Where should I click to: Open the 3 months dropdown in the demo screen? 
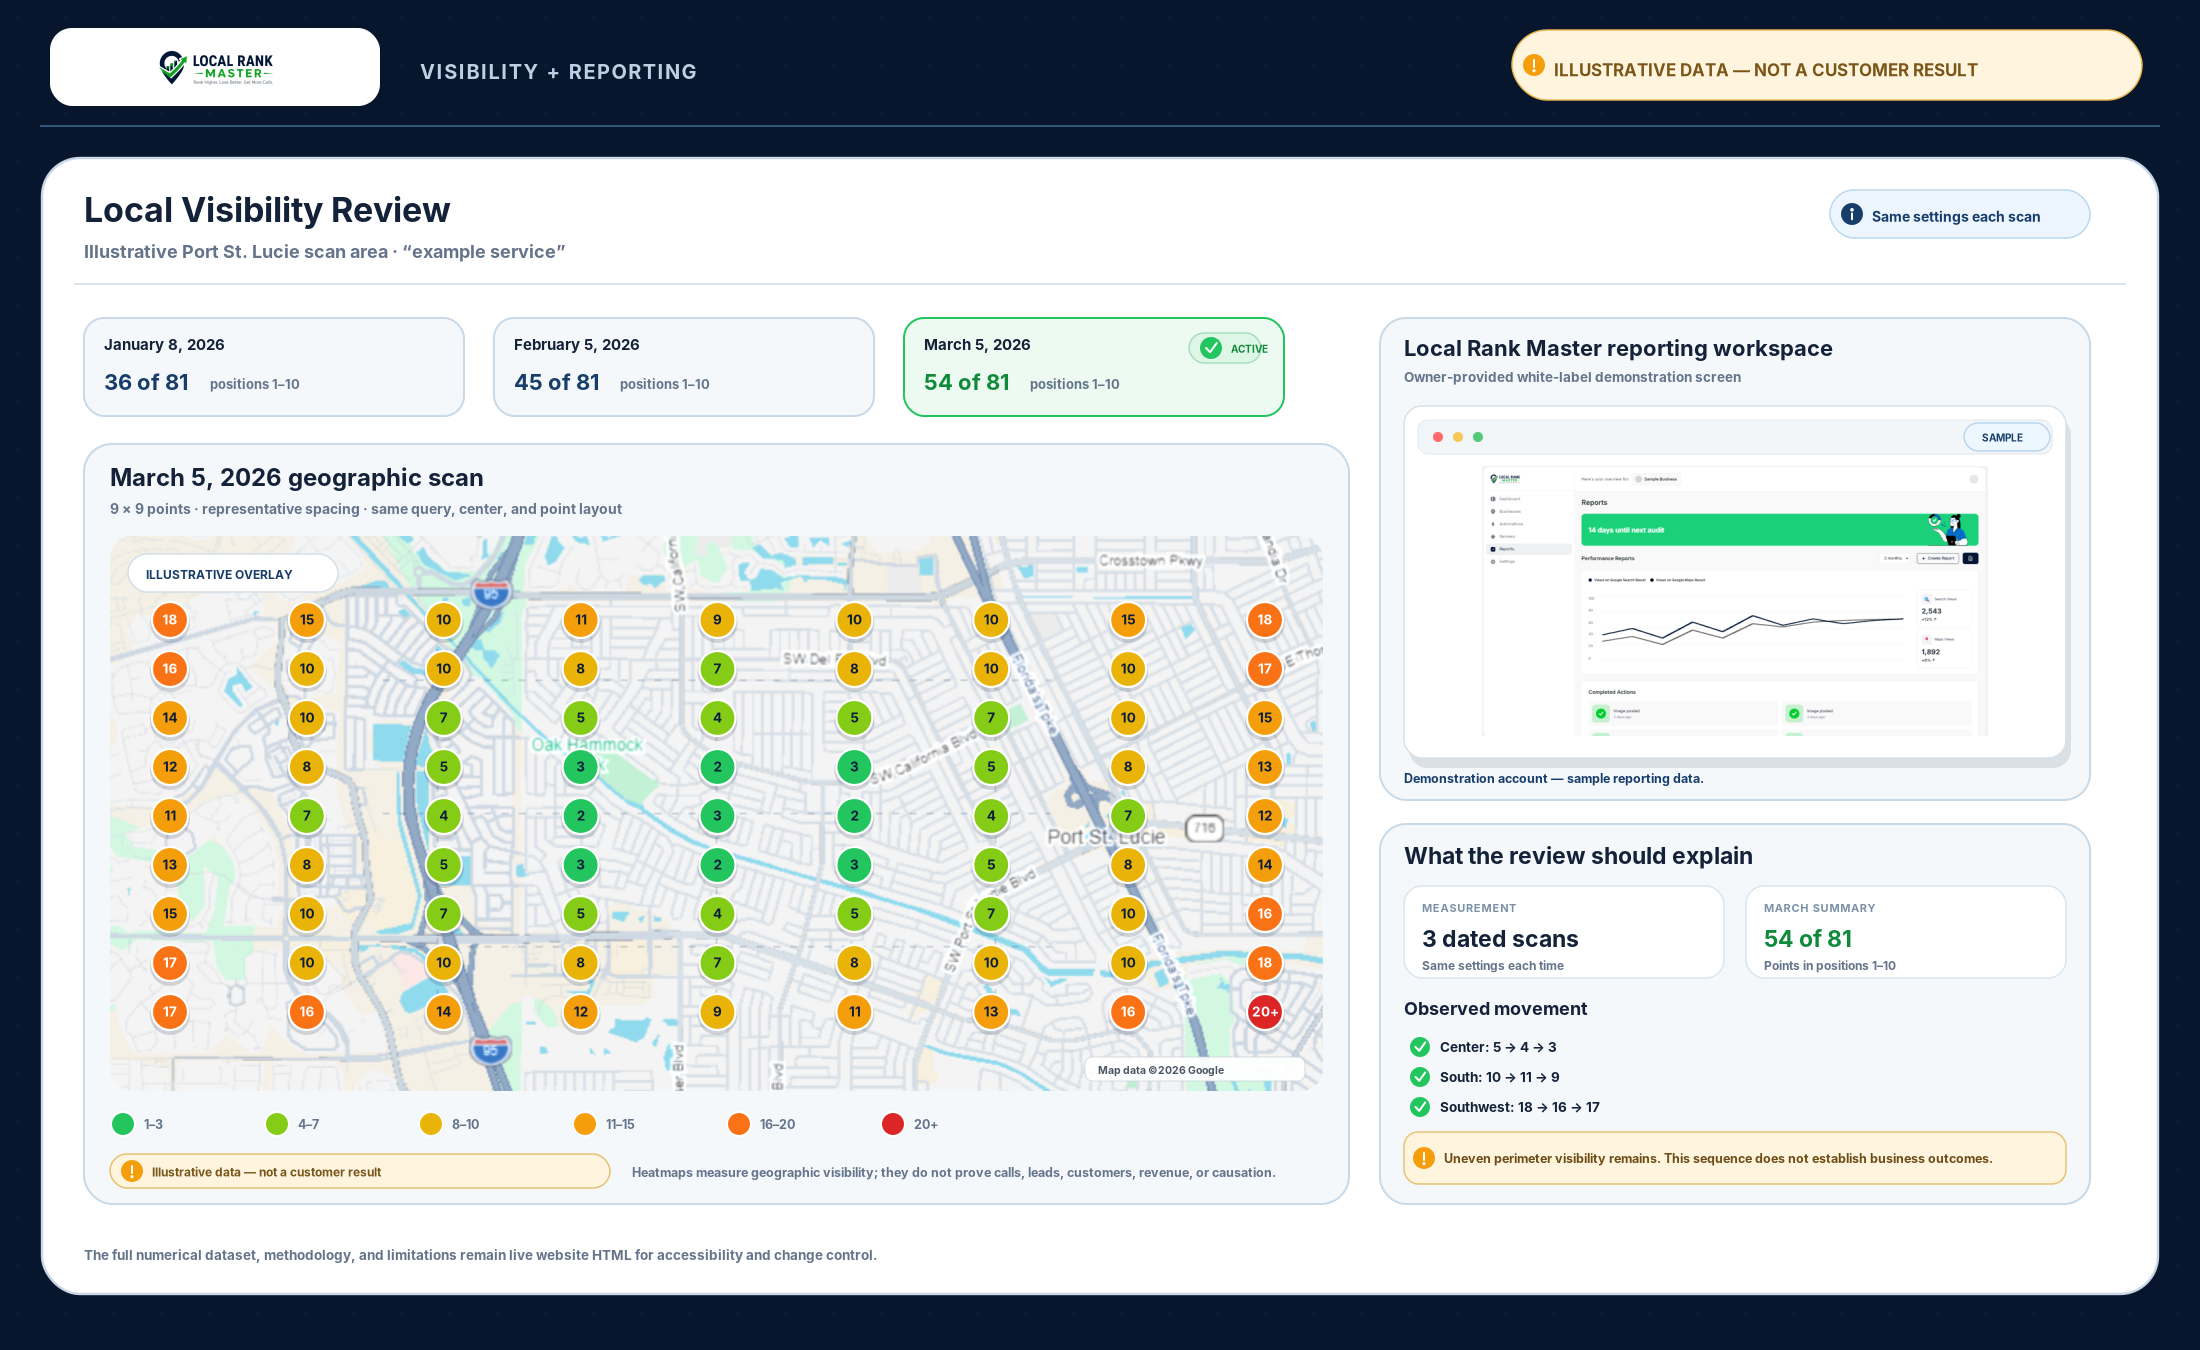[x=1896, y=558]
